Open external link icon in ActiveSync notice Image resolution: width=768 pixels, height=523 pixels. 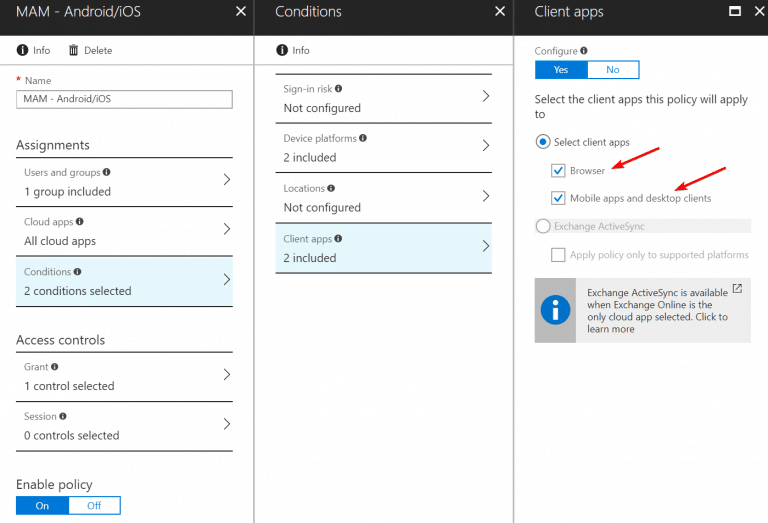coord(737,289)
